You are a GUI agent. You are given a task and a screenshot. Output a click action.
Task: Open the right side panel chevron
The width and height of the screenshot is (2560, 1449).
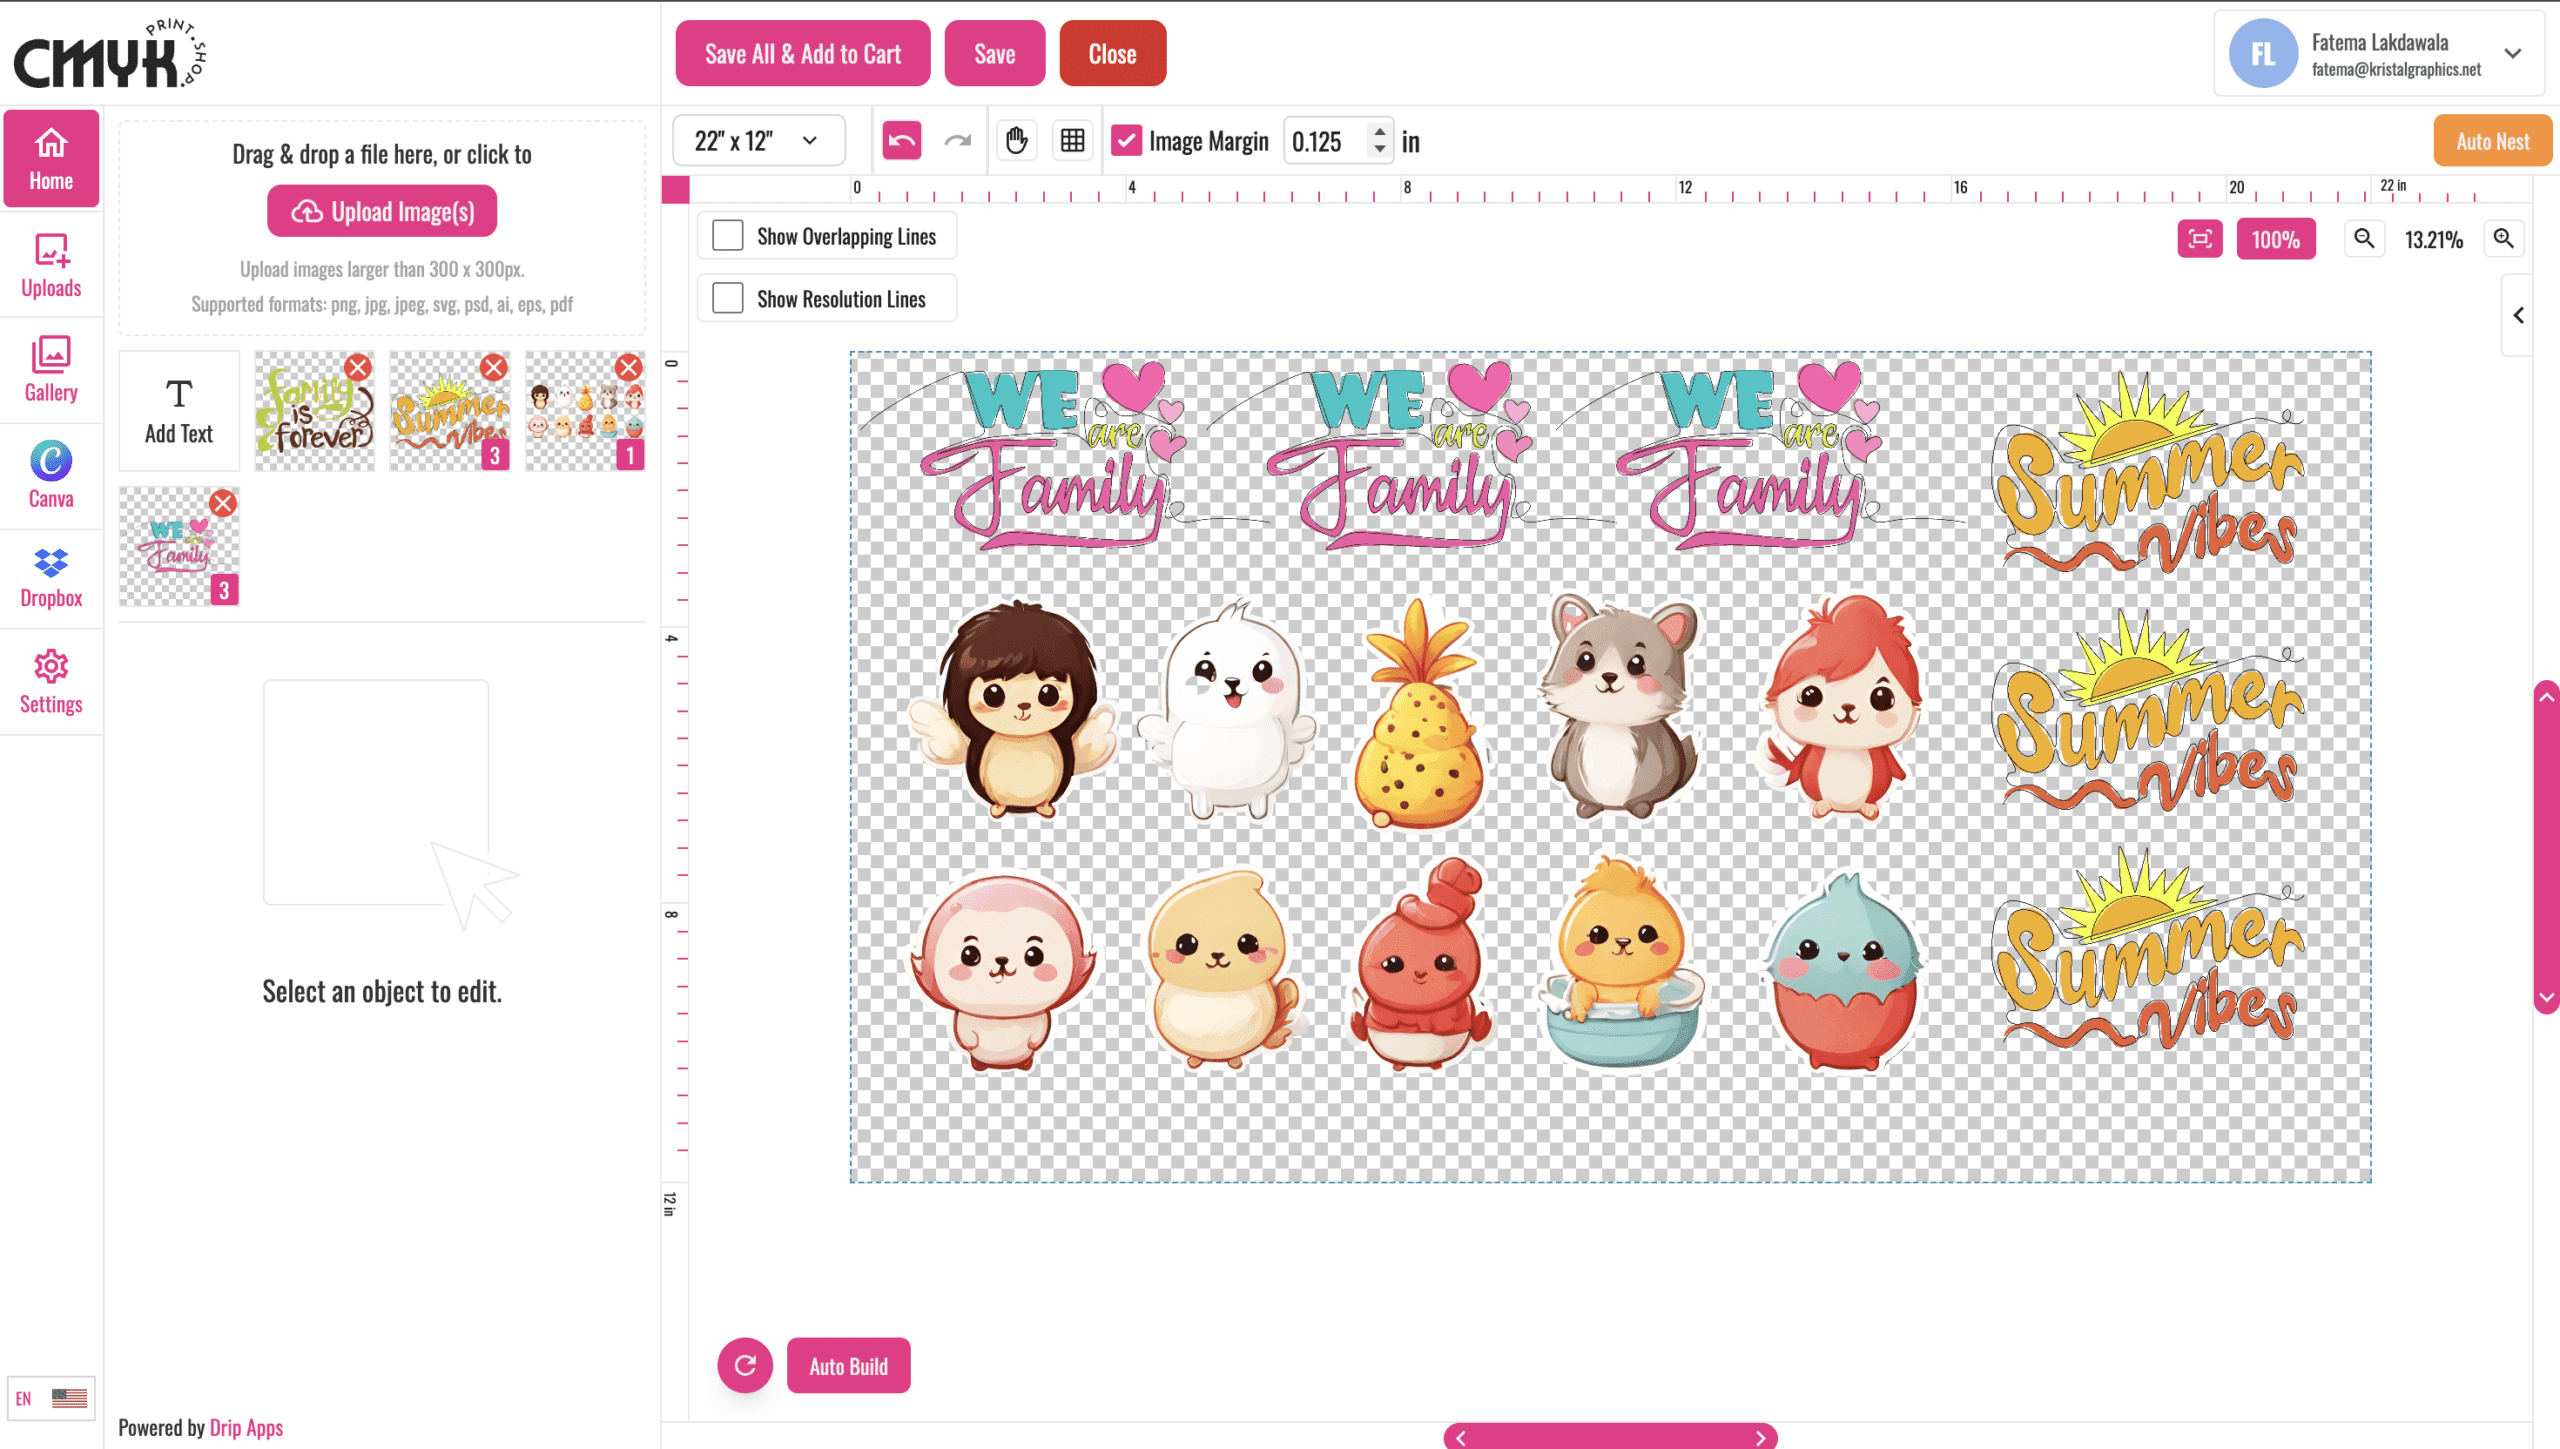pyautogui.click(x=2518, y=316)
